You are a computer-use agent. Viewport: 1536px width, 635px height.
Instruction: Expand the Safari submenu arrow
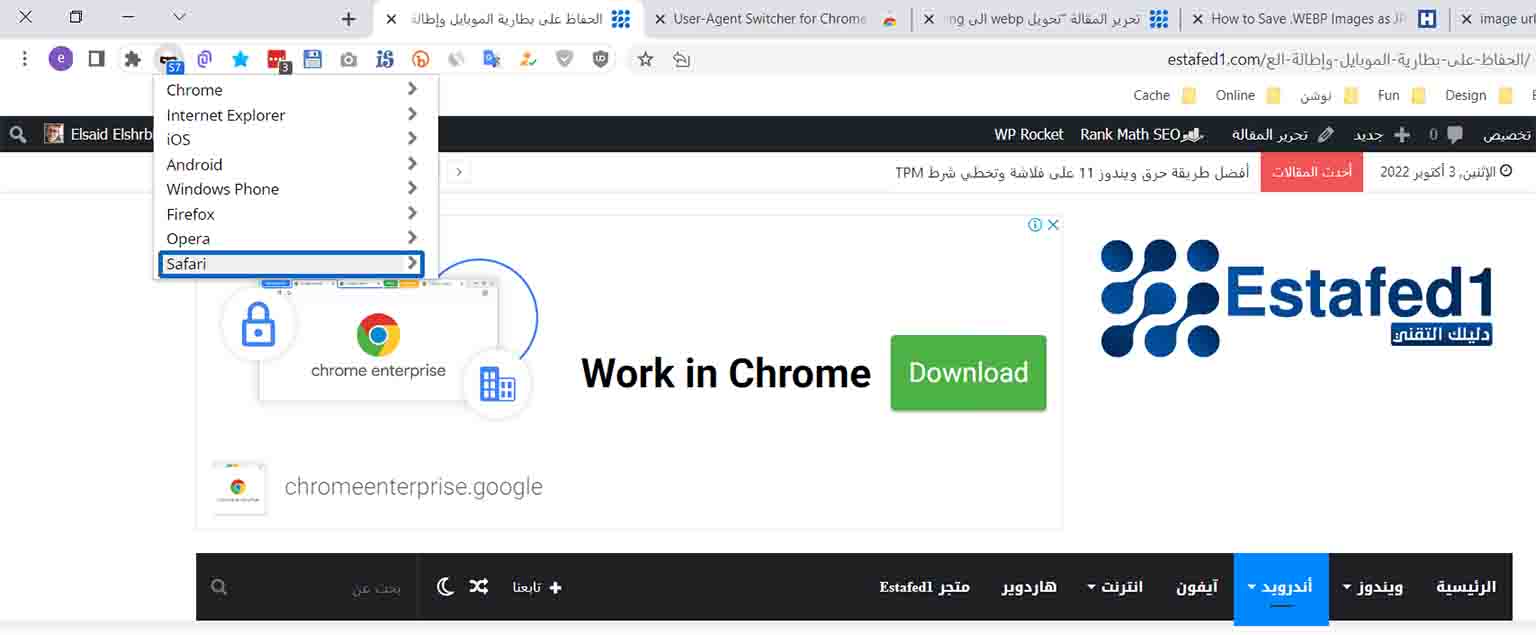pyautogui.click(x=412, y=263)
